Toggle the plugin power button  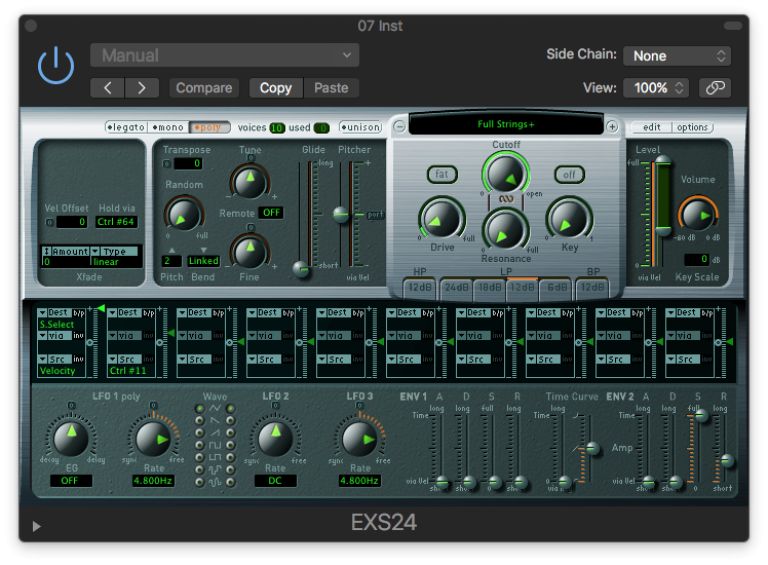tap(56, 65)
